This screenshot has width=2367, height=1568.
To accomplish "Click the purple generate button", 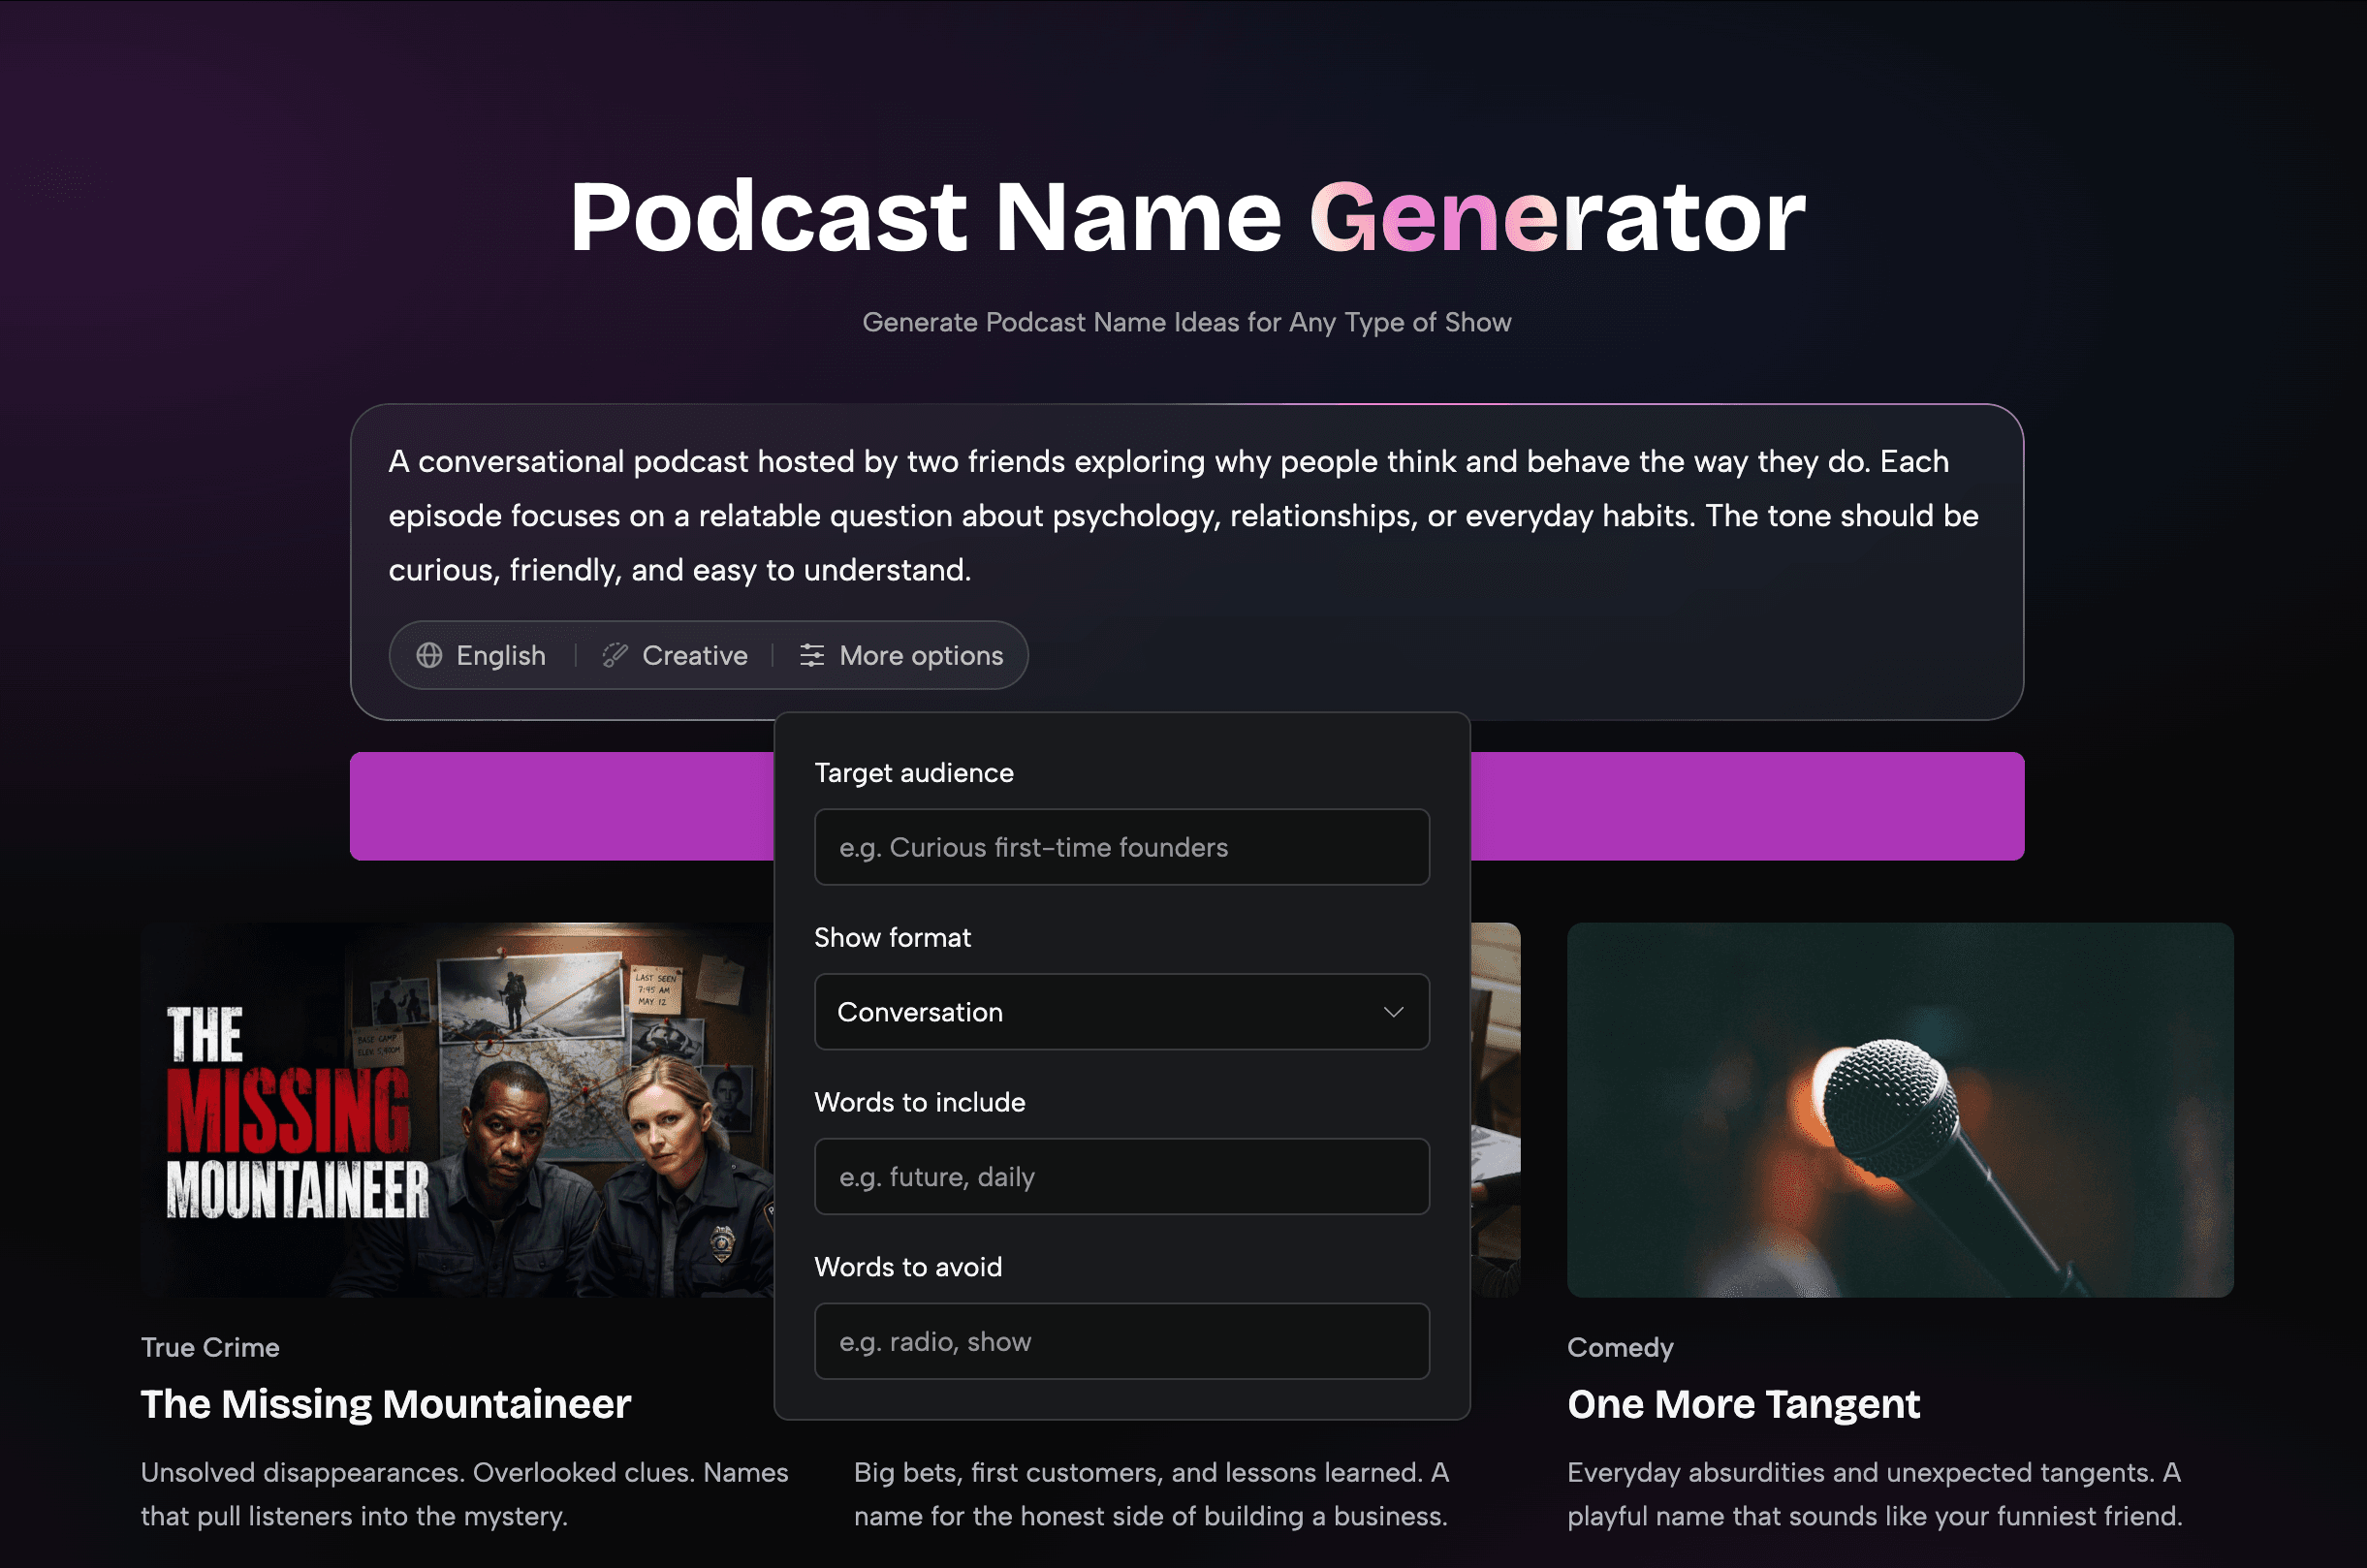I will pyautogui.click(x=561, y=806).
